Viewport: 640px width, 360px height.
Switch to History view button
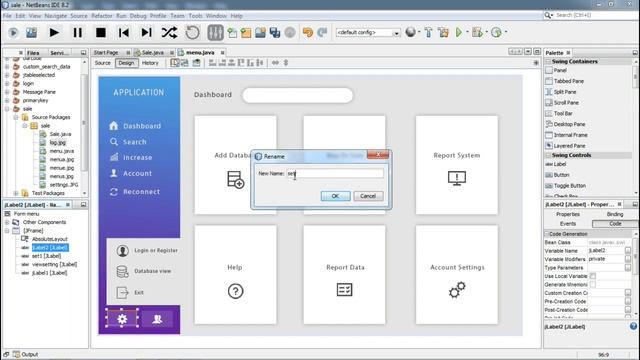(150, 63)
